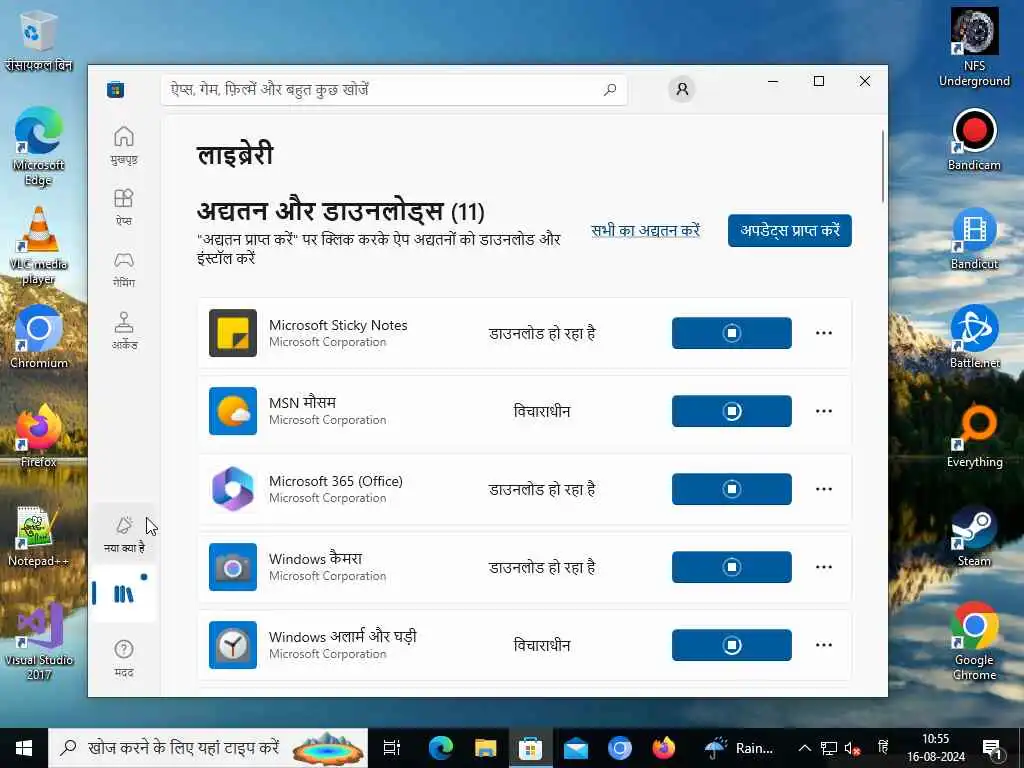Open File Explorer from the taskbar

[x=485, y=748]
